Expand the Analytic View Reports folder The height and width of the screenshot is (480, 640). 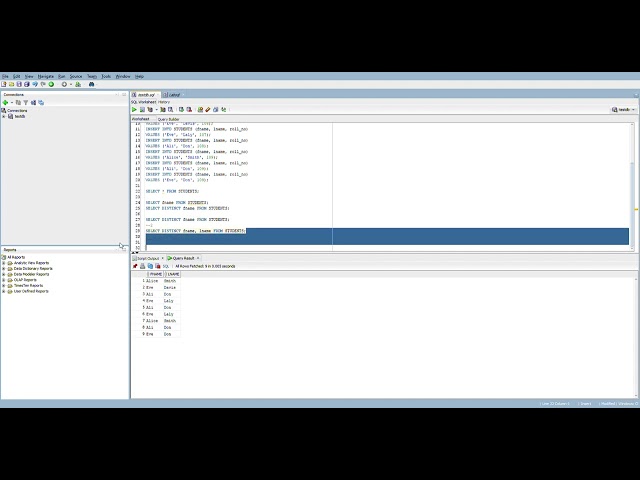coord(4,263)
